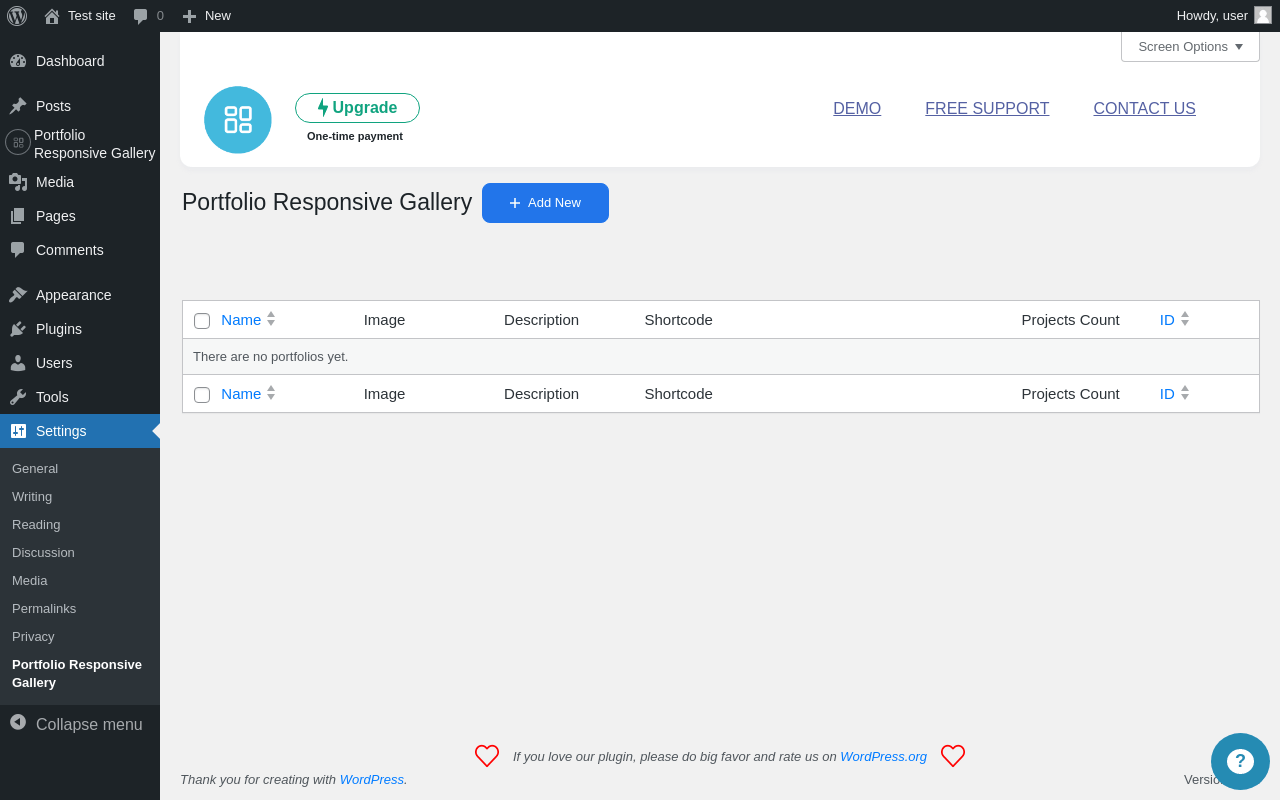The width and height of the screenshot is (1280, 800).
Task: Click Dashboard label in sidebar
Action: [70, 61]
